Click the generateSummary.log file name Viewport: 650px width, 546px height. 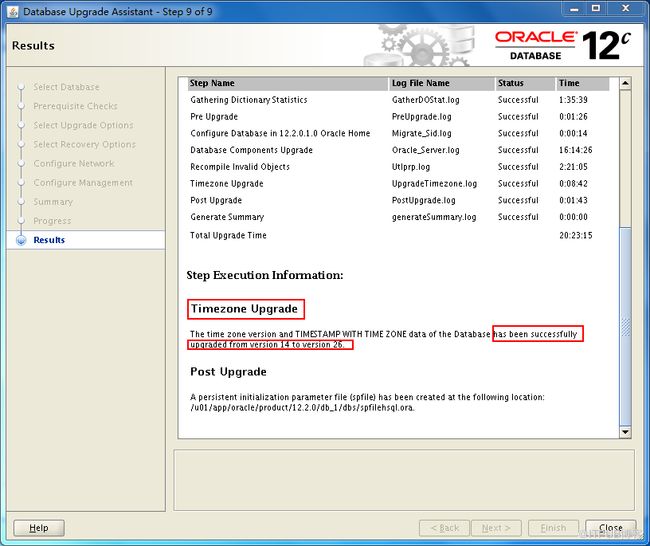pos(434,217)
